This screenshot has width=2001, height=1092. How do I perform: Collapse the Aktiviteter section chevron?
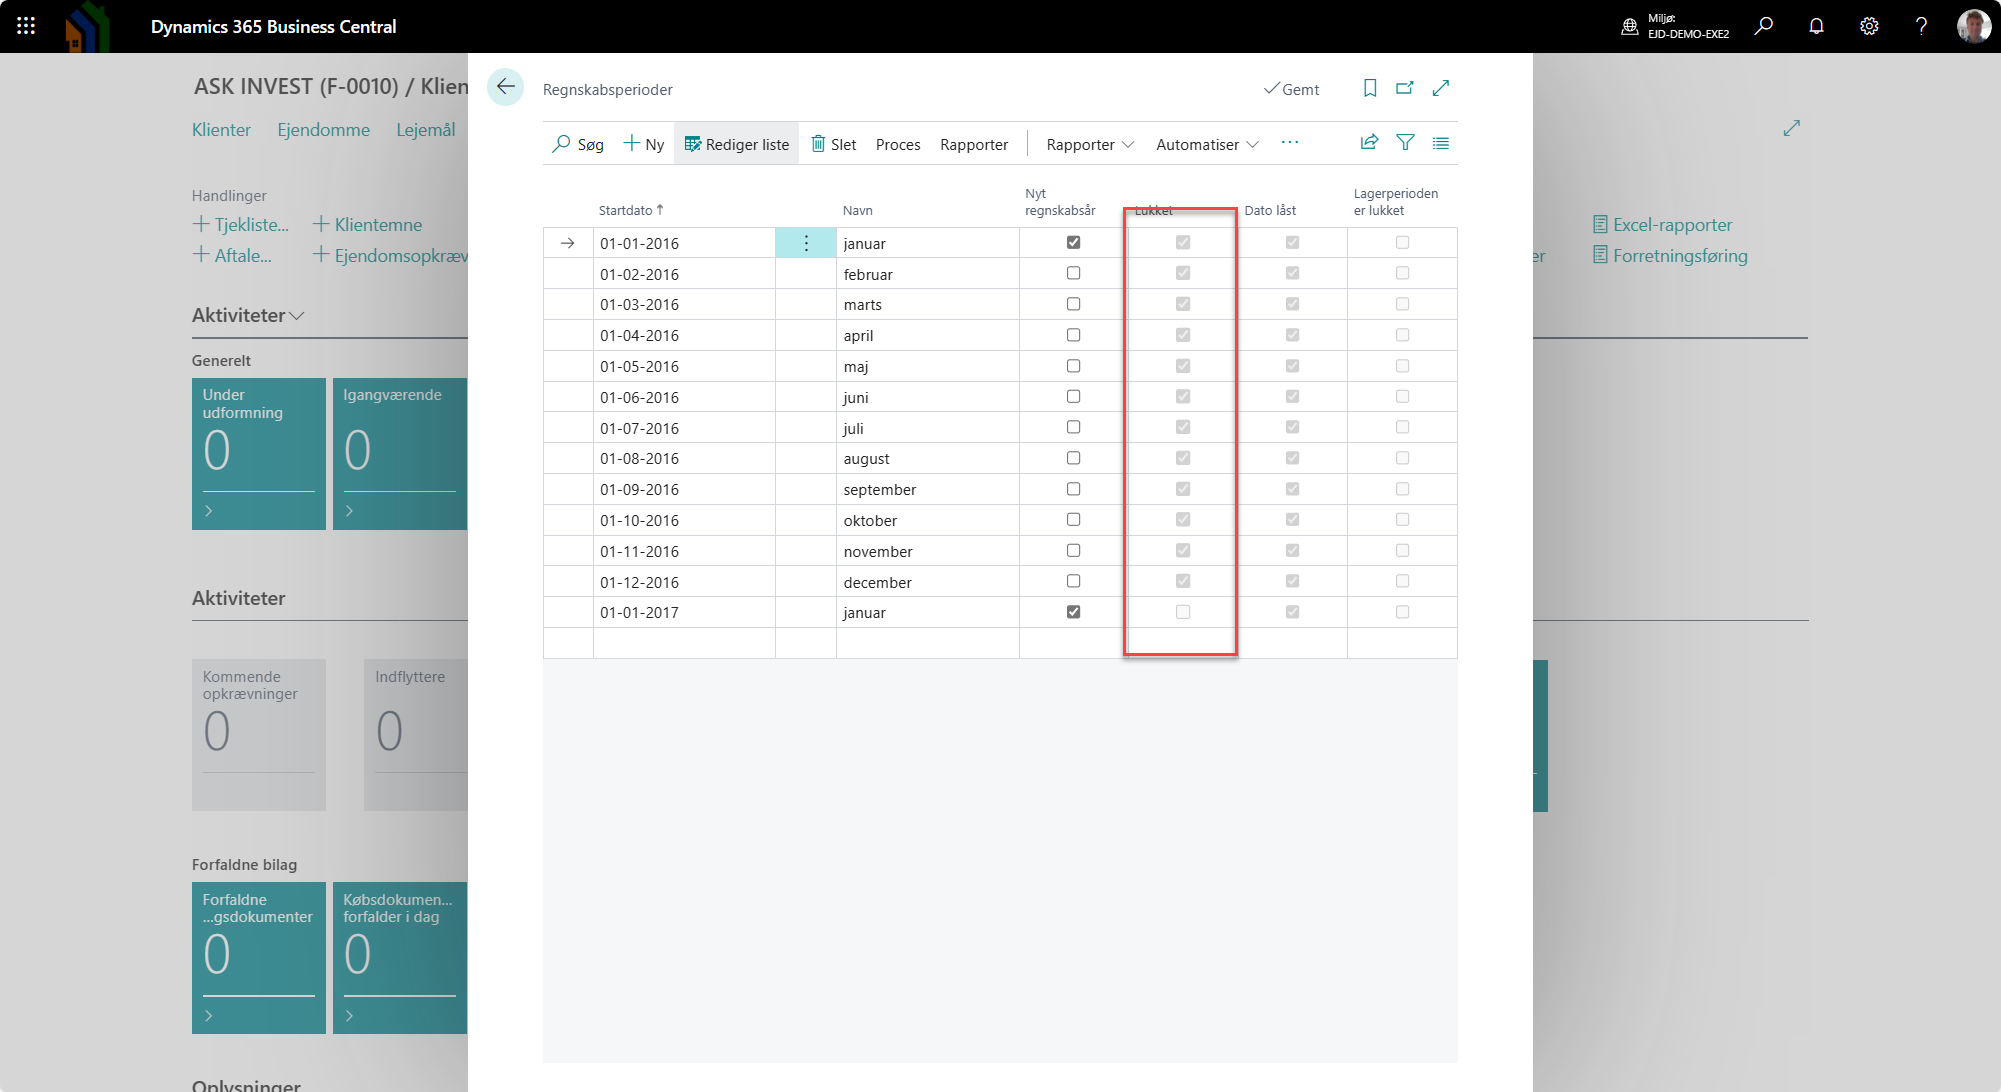pos(296,316)
